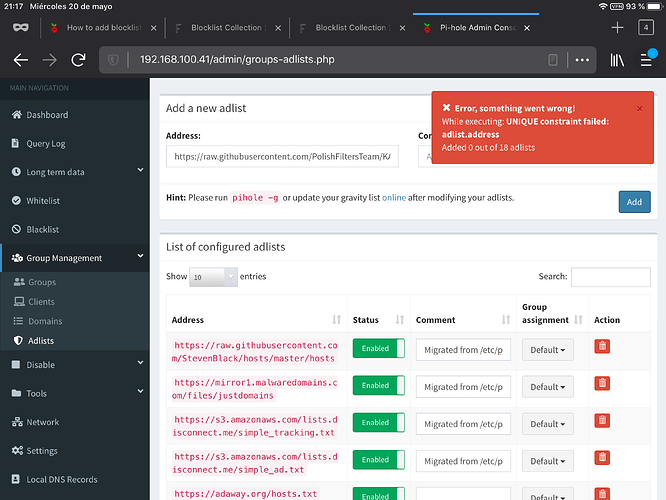Screen dimensions: 666x500
Task: Go forward with the forward arrow
Action: (x=50, y=60)
